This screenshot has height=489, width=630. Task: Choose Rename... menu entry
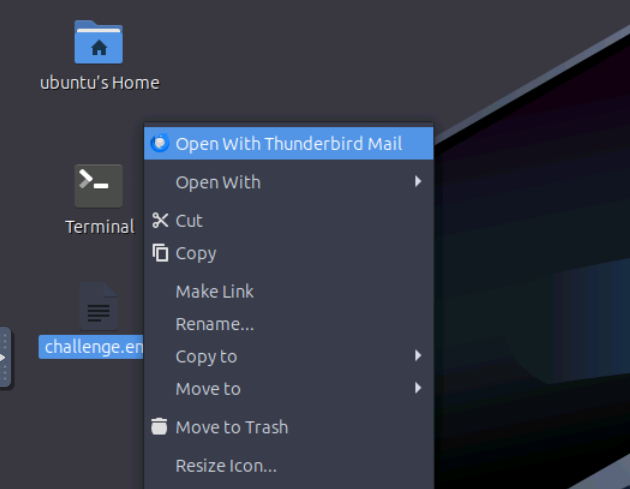288,324
